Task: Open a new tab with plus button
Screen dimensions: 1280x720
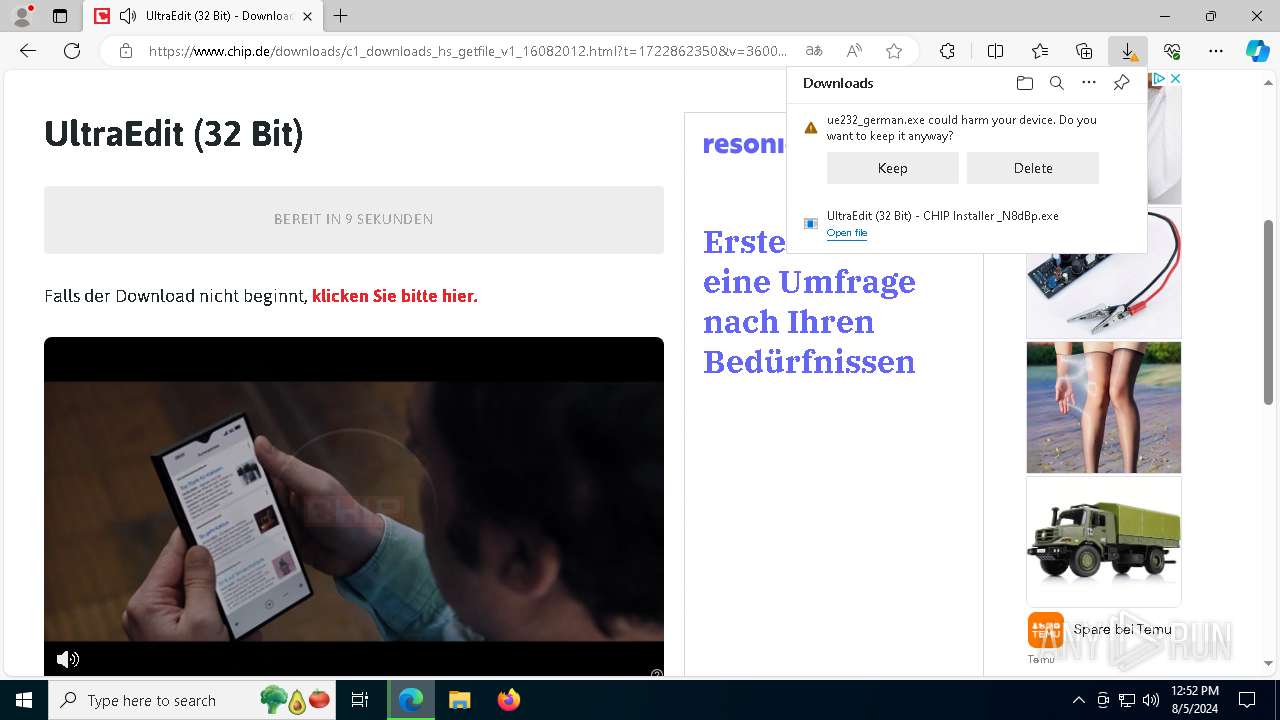Action: [341, 16]
